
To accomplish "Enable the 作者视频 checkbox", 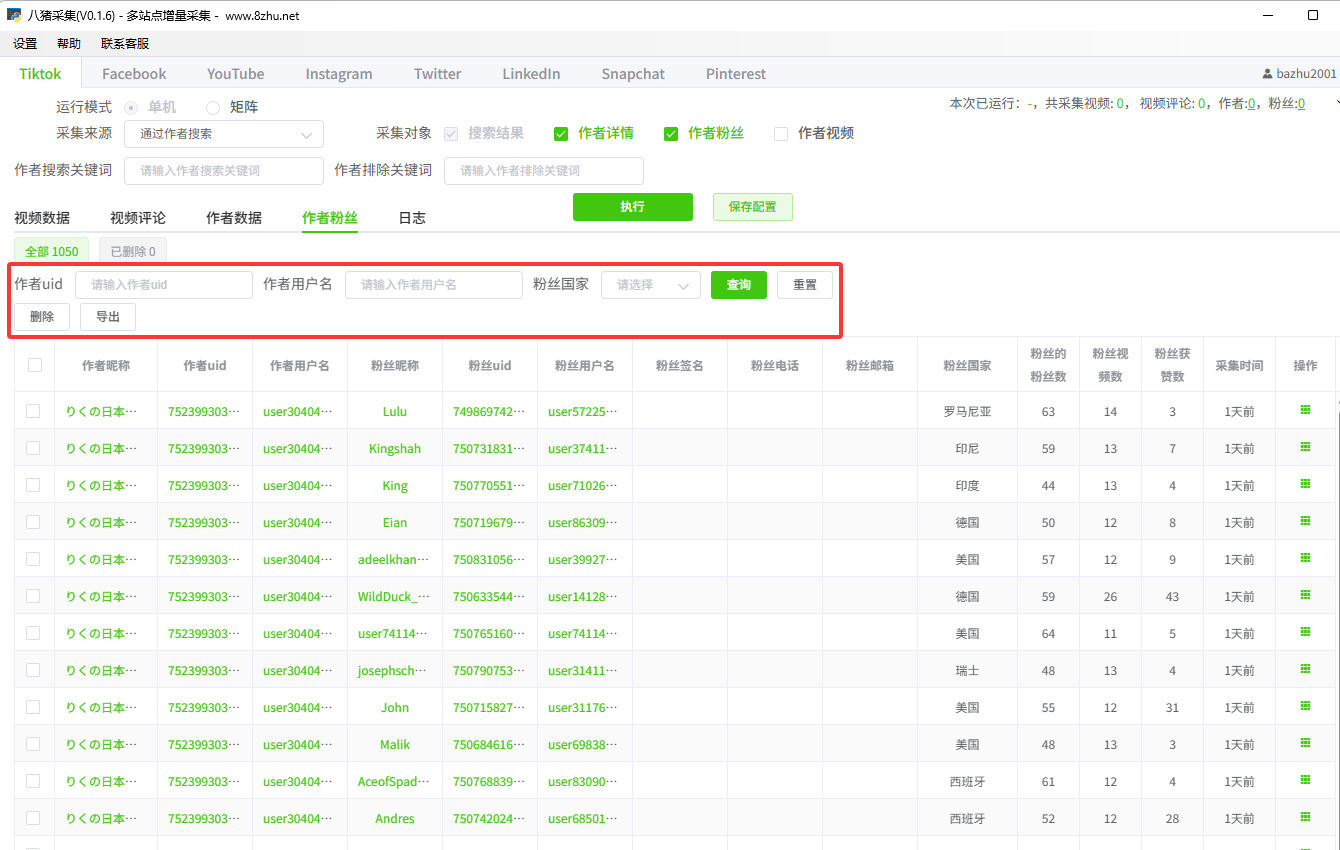I will click(x=781, y=133).
